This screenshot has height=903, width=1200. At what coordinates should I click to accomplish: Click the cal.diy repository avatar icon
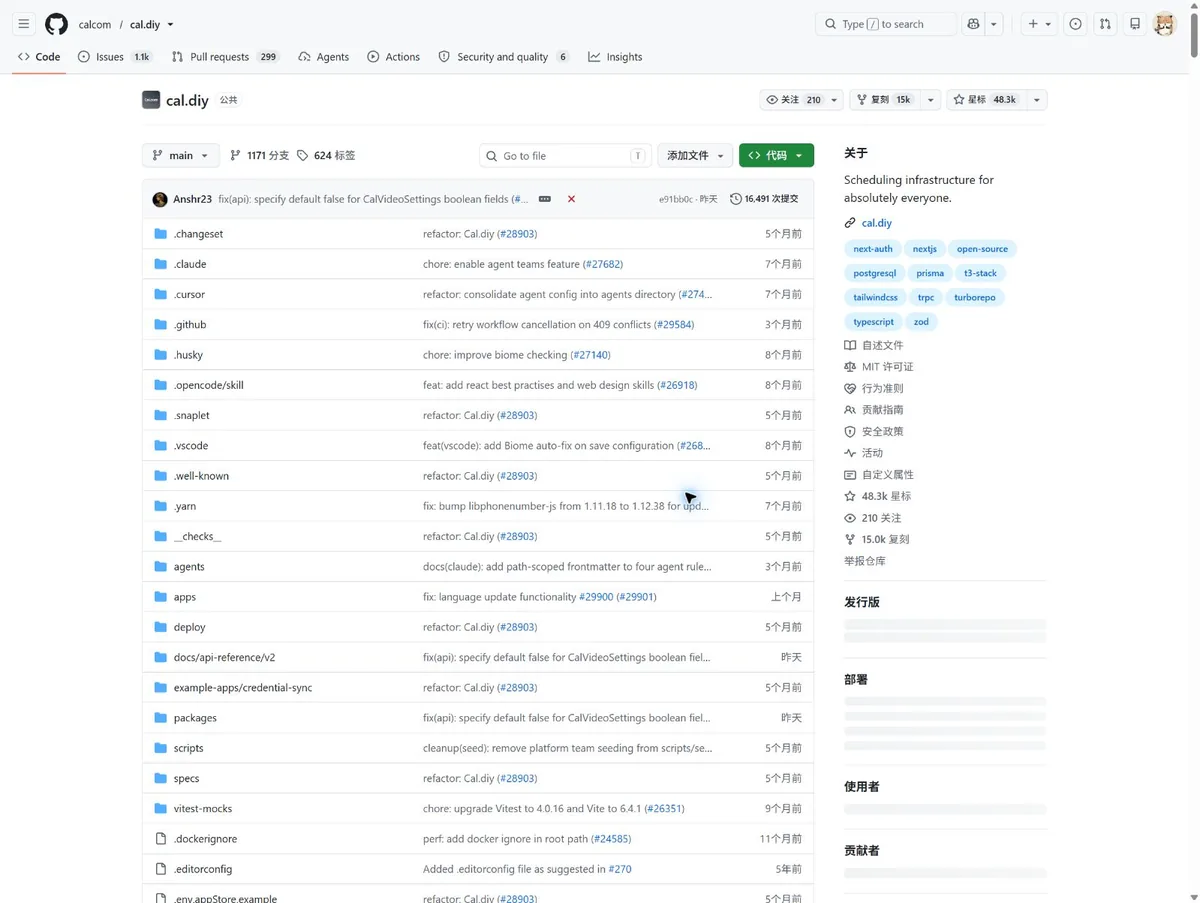point(151,100)
